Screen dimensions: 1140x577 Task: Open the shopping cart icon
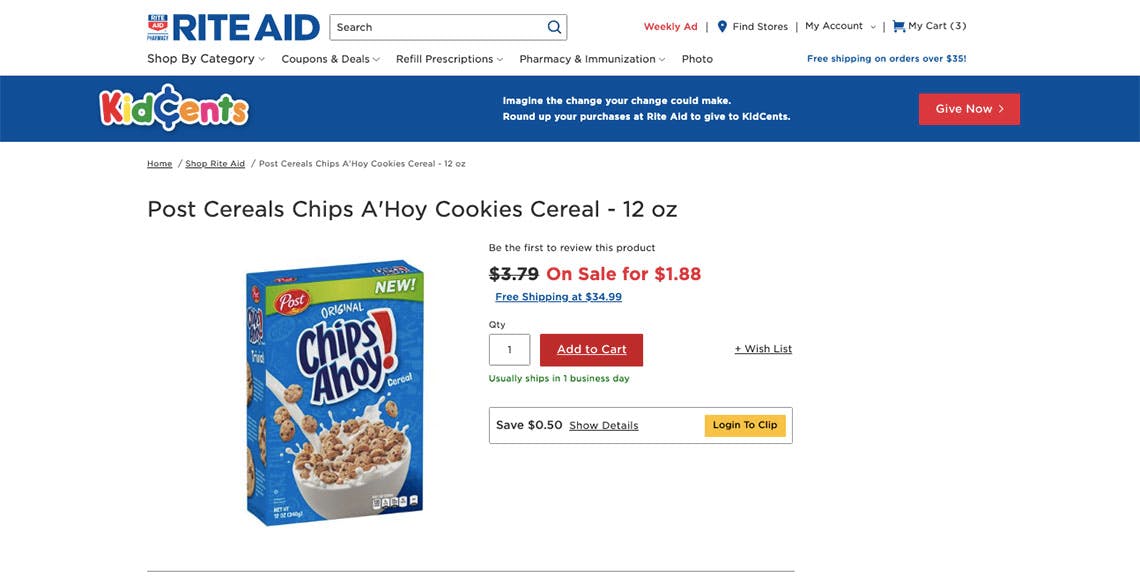pyautogui.click(x=899, y=26)
